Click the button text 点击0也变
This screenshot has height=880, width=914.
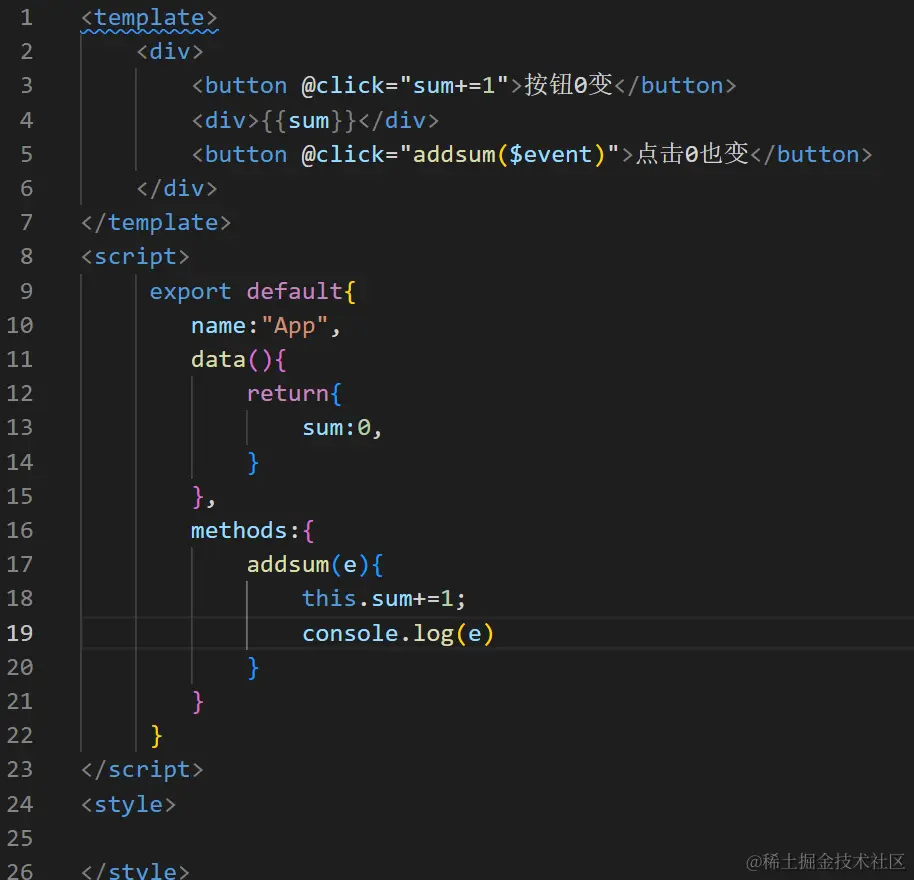click(x=692, y=154)
